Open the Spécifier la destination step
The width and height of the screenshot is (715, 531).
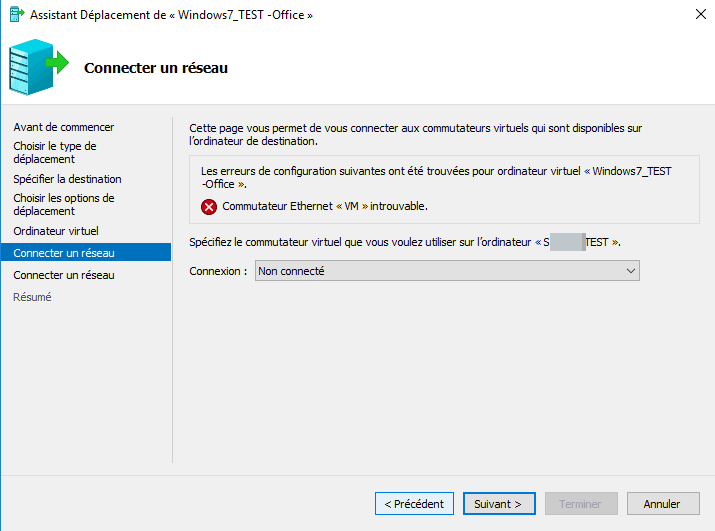67,179
